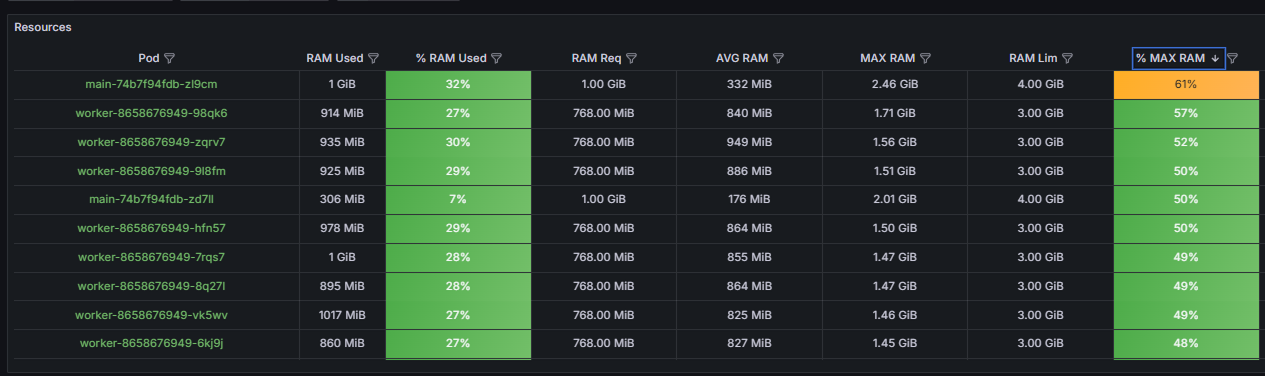Open pod worker-8658676949-8q27l link
The image size is (1265, 376).
click(x=152, y=286)
